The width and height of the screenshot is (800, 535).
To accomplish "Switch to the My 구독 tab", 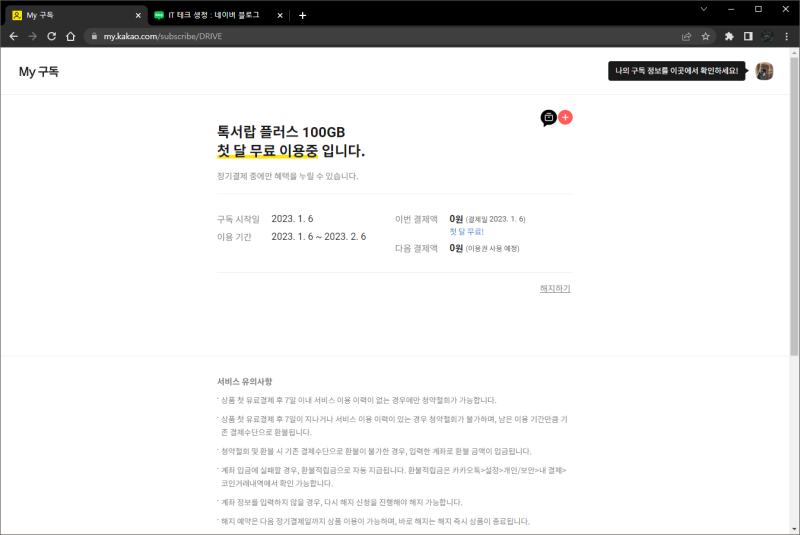I will pos(77,15).
